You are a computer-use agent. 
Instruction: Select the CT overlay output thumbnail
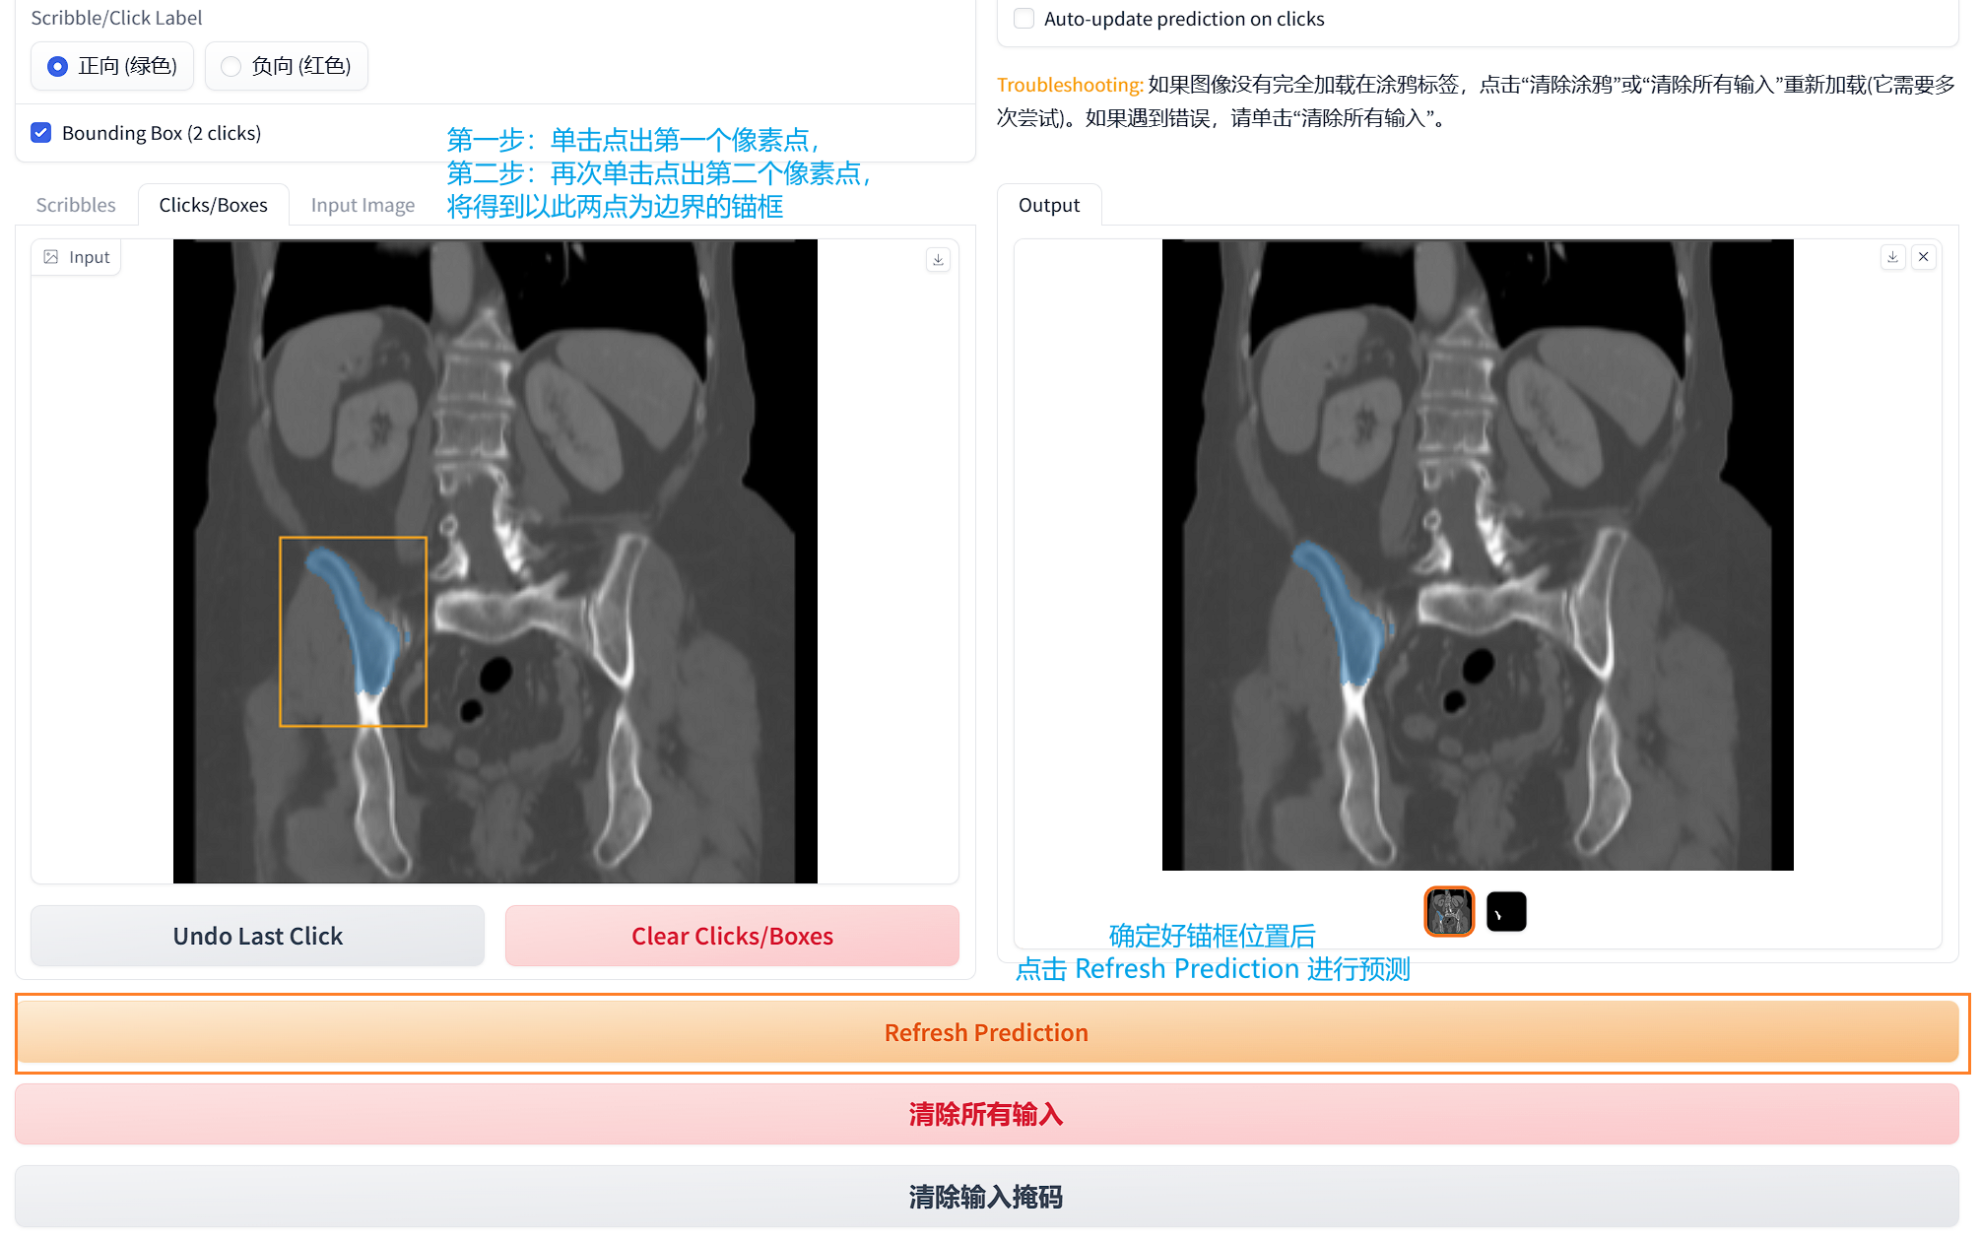pos(1448,911)
